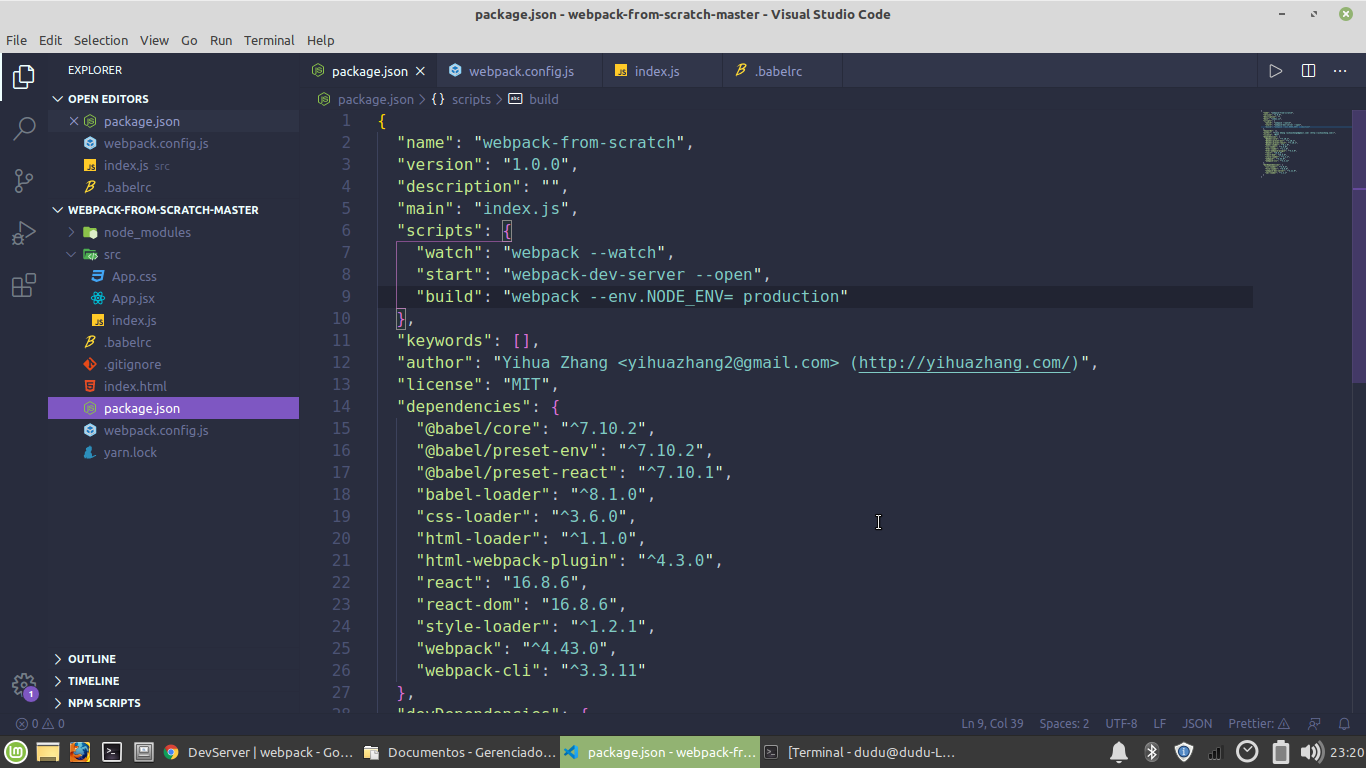Open the editor More Actions ellipsis
This screenshot has width=1366, height=768.
tap(1340, 71)
